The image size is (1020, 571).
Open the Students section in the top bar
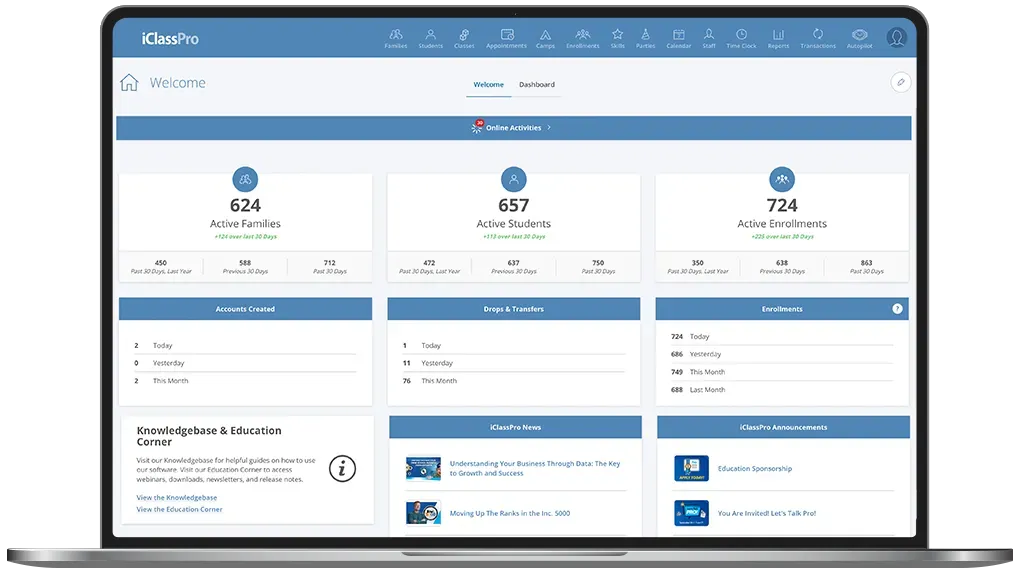[430, 38]
